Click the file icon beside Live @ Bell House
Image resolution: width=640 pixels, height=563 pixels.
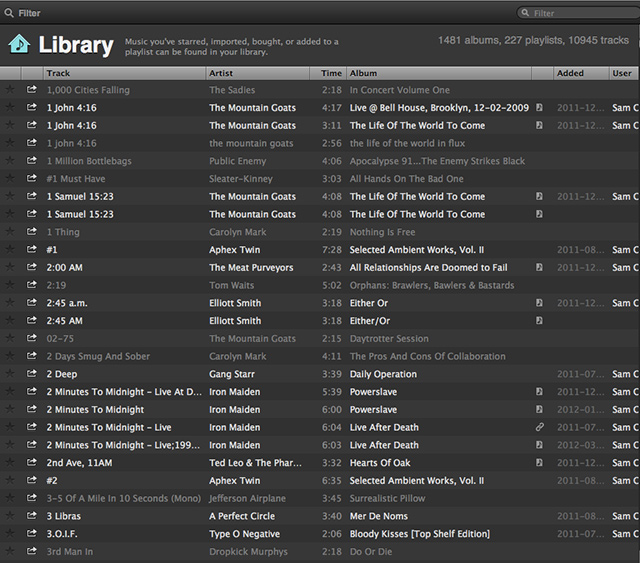pyautogui.click(x=540, y=108)
